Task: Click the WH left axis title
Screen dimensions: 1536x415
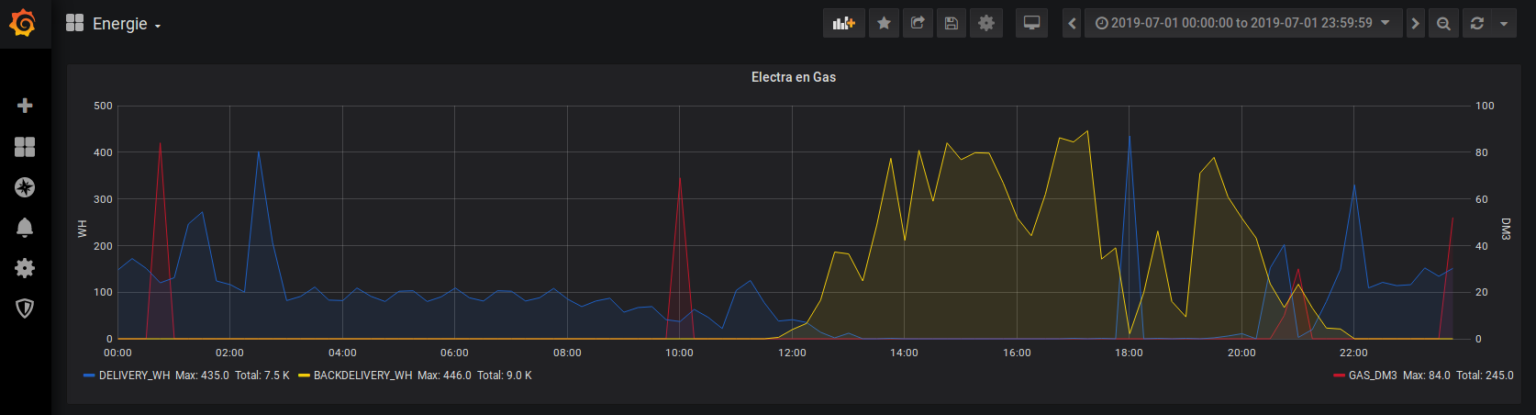Action: 83,229
